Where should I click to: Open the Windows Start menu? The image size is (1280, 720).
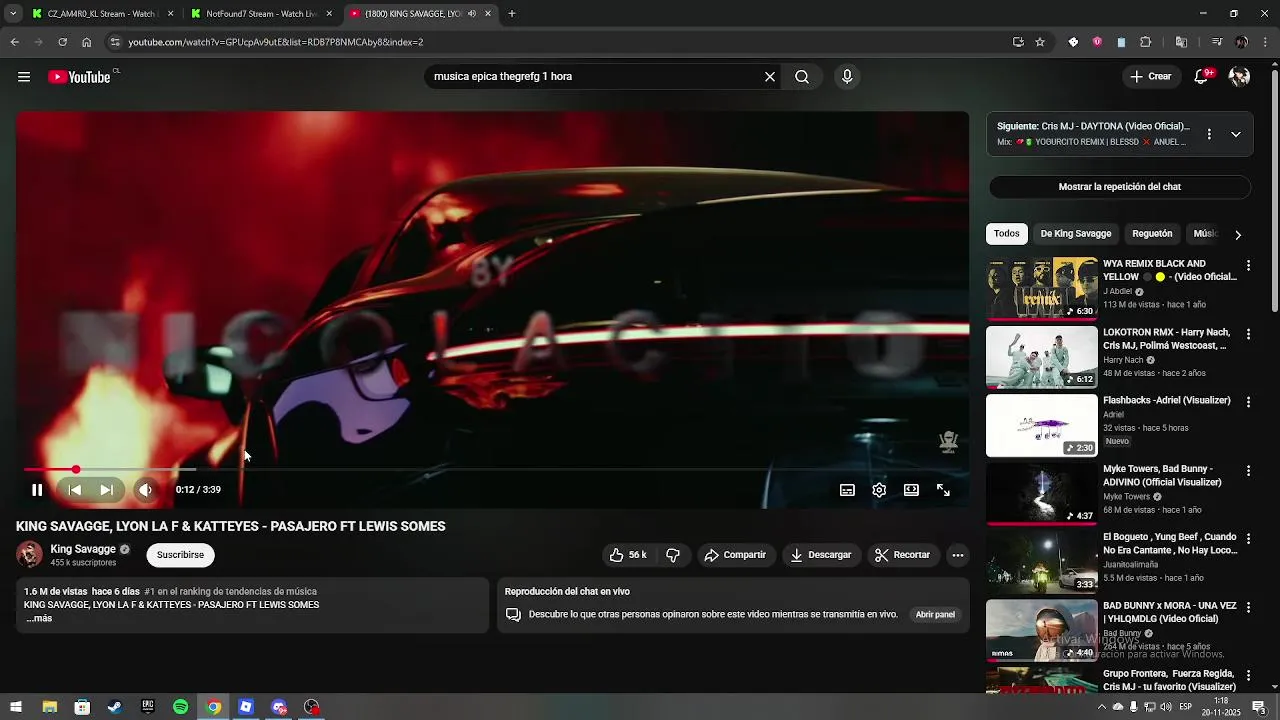tap(16, 707)
